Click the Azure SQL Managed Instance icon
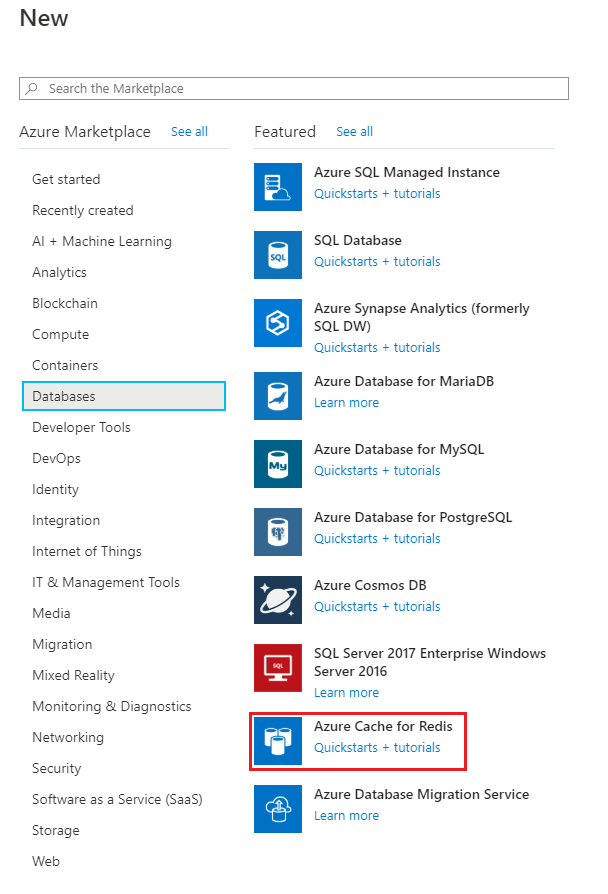This screenshot has height=894, width=608. 278,187
